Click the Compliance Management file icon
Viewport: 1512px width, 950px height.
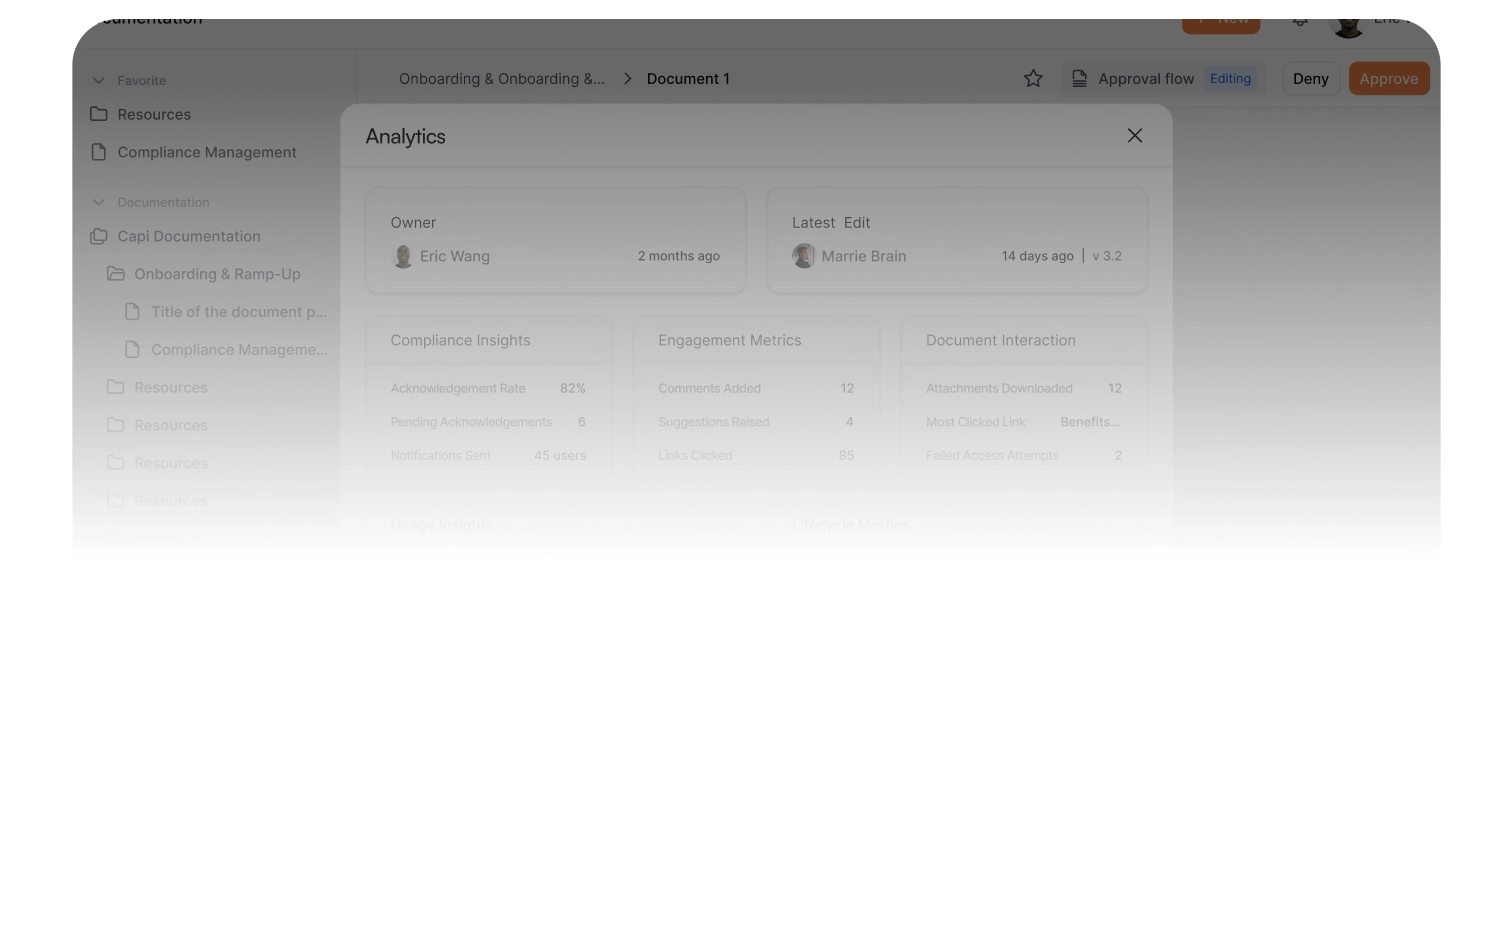click(99, 152)
